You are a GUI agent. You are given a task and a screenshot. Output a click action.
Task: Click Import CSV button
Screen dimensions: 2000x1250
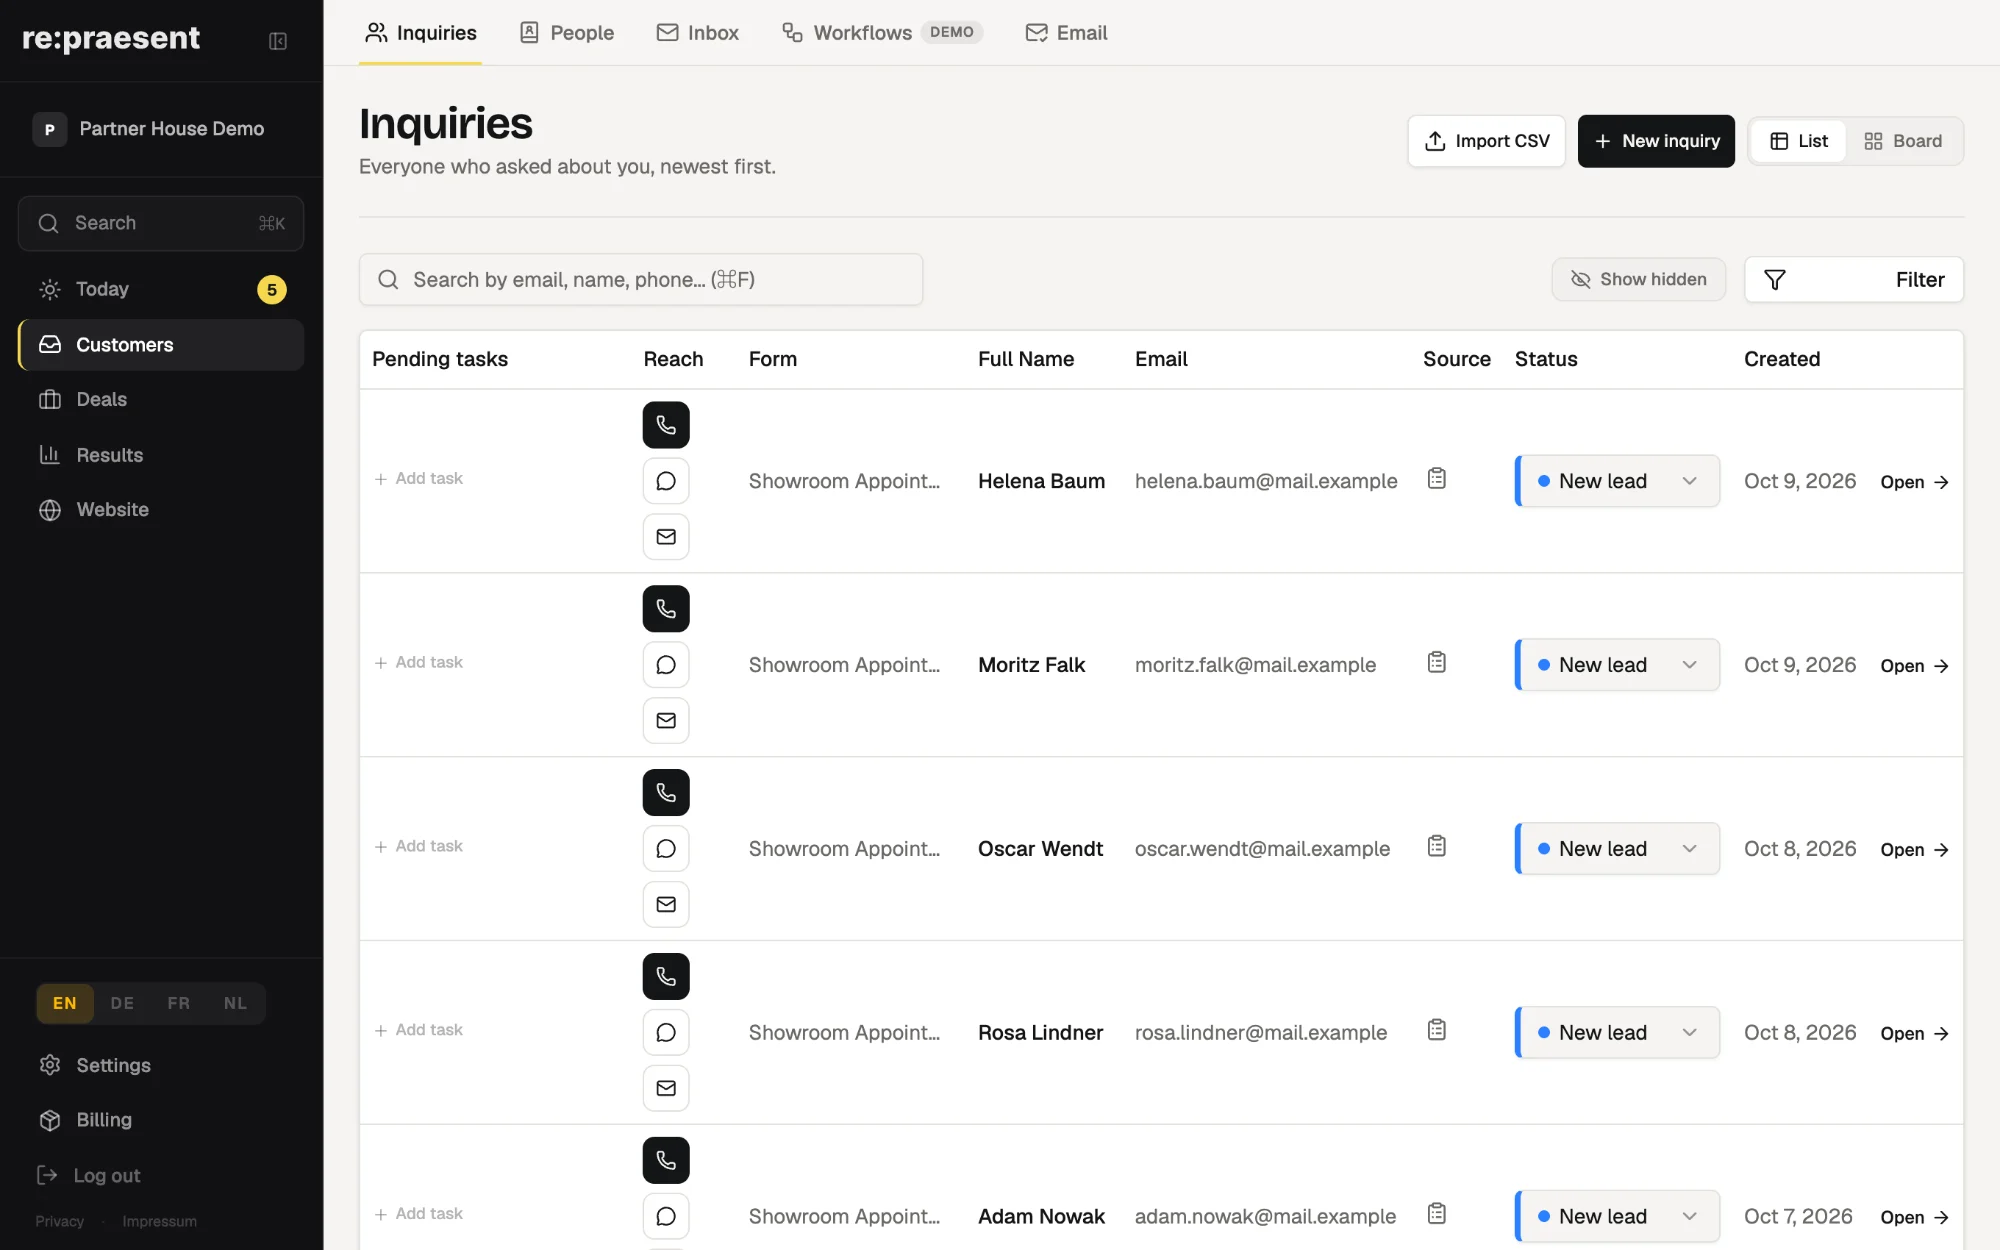(1487, 141)
